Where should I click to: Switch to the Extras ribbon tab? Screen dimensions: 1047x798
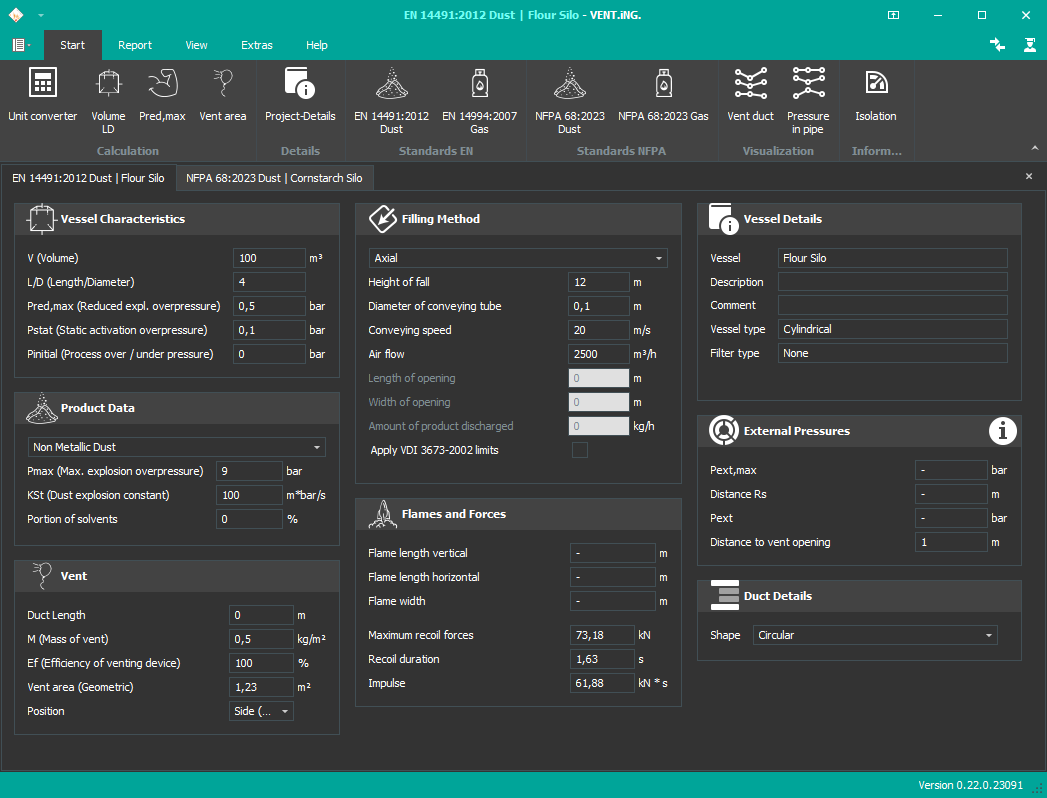[256, 45]
